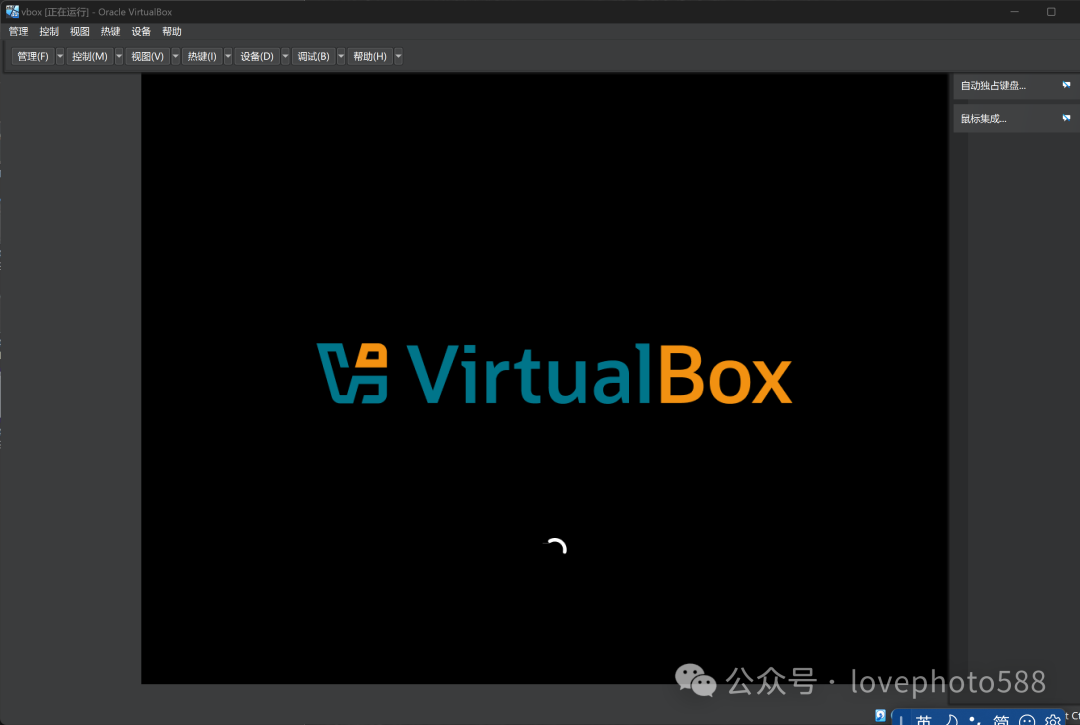Open the 热键 menu in the menu bar
The image size is (1080, 725).
(x=110, y=32)
